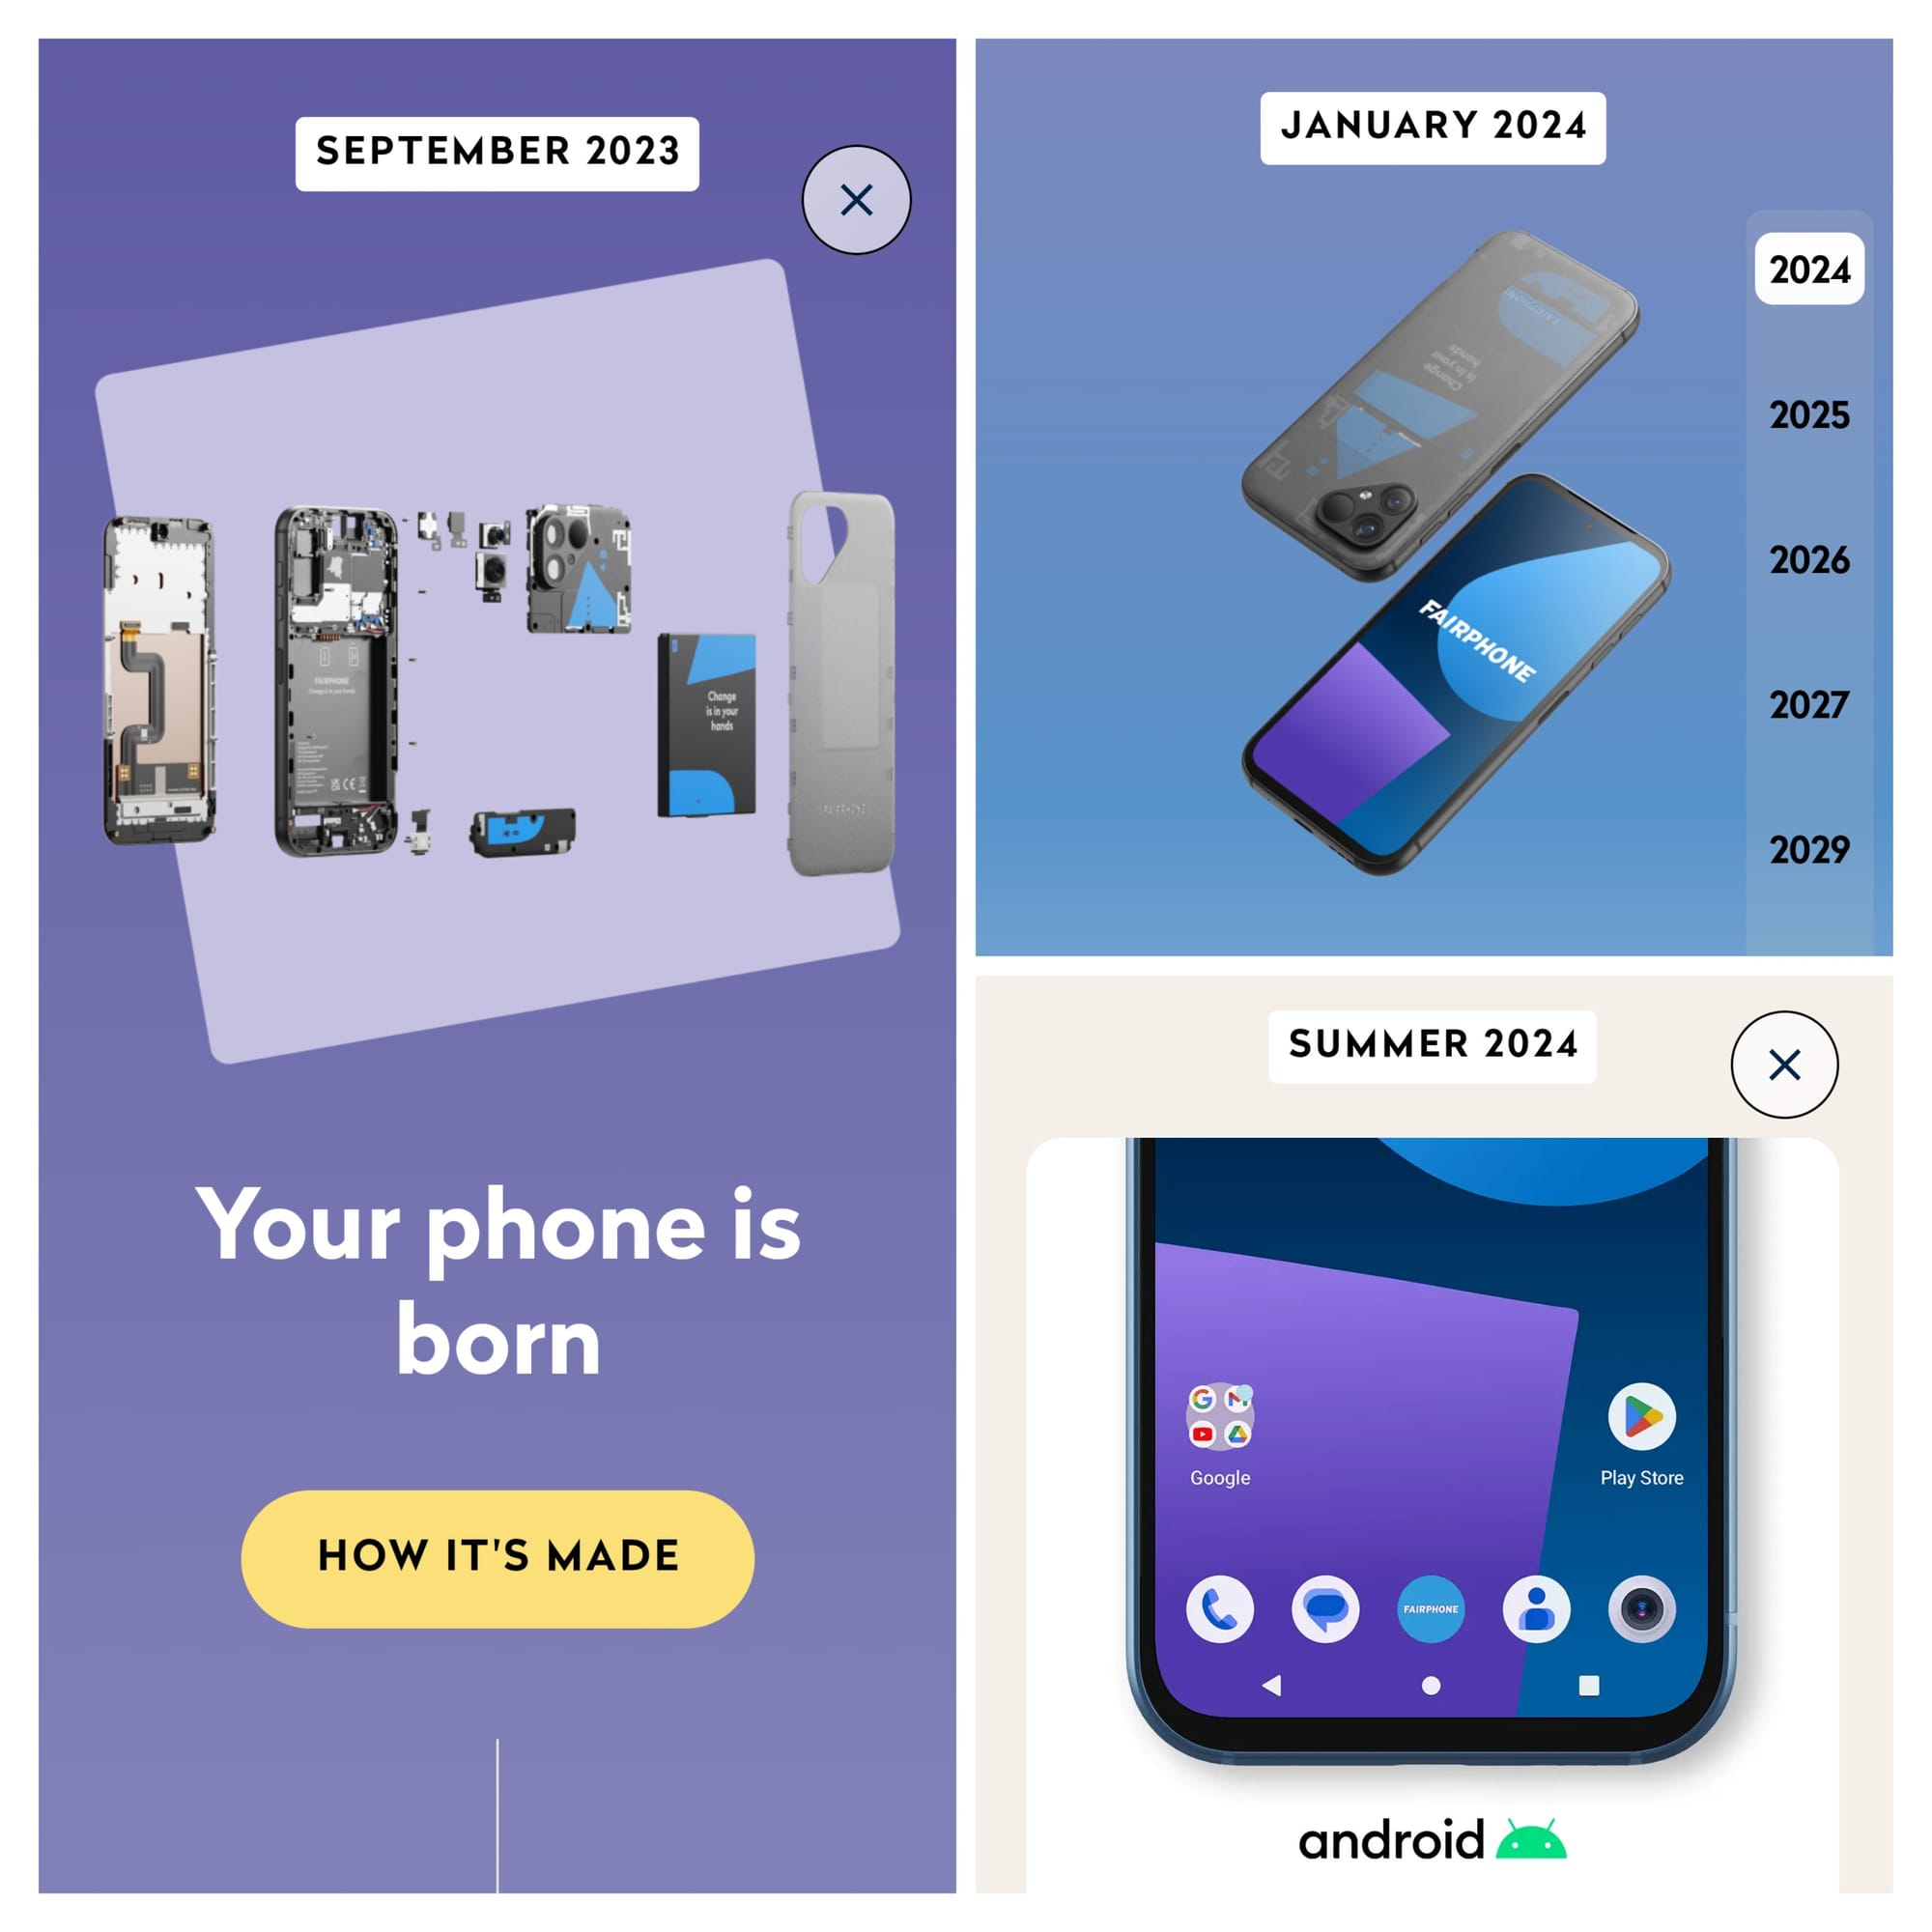Click the X close button September 2023
1932x1932 pixels.
tap(849, 200)
